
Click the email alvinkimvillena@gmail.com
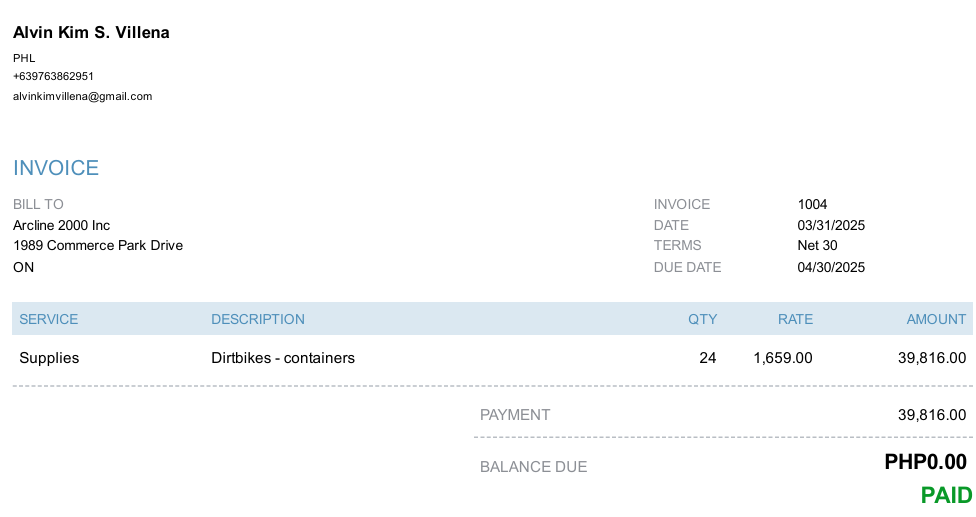coord(82,96)
